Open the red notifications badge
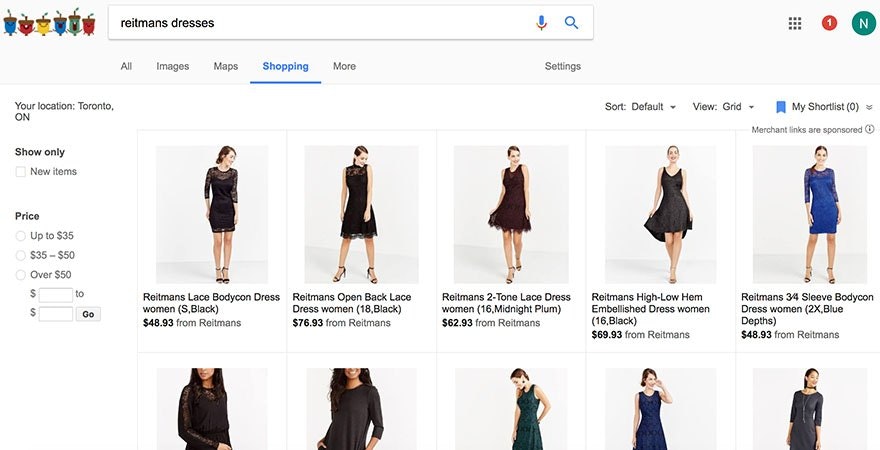 (x=829, y=23)
